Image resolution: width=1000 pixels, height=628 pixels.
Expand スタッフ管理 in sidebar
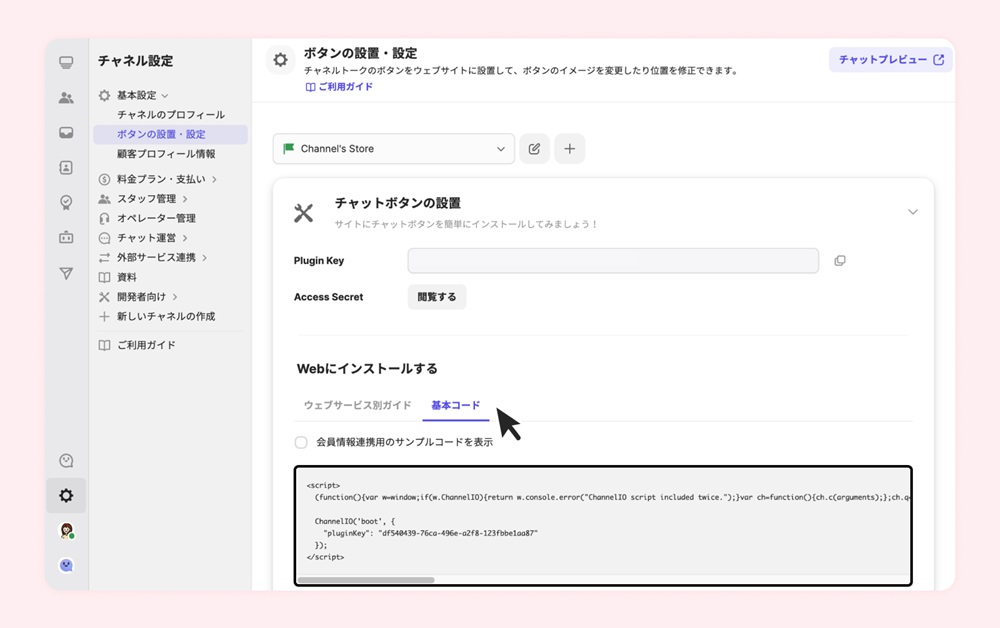coord(185,199)
